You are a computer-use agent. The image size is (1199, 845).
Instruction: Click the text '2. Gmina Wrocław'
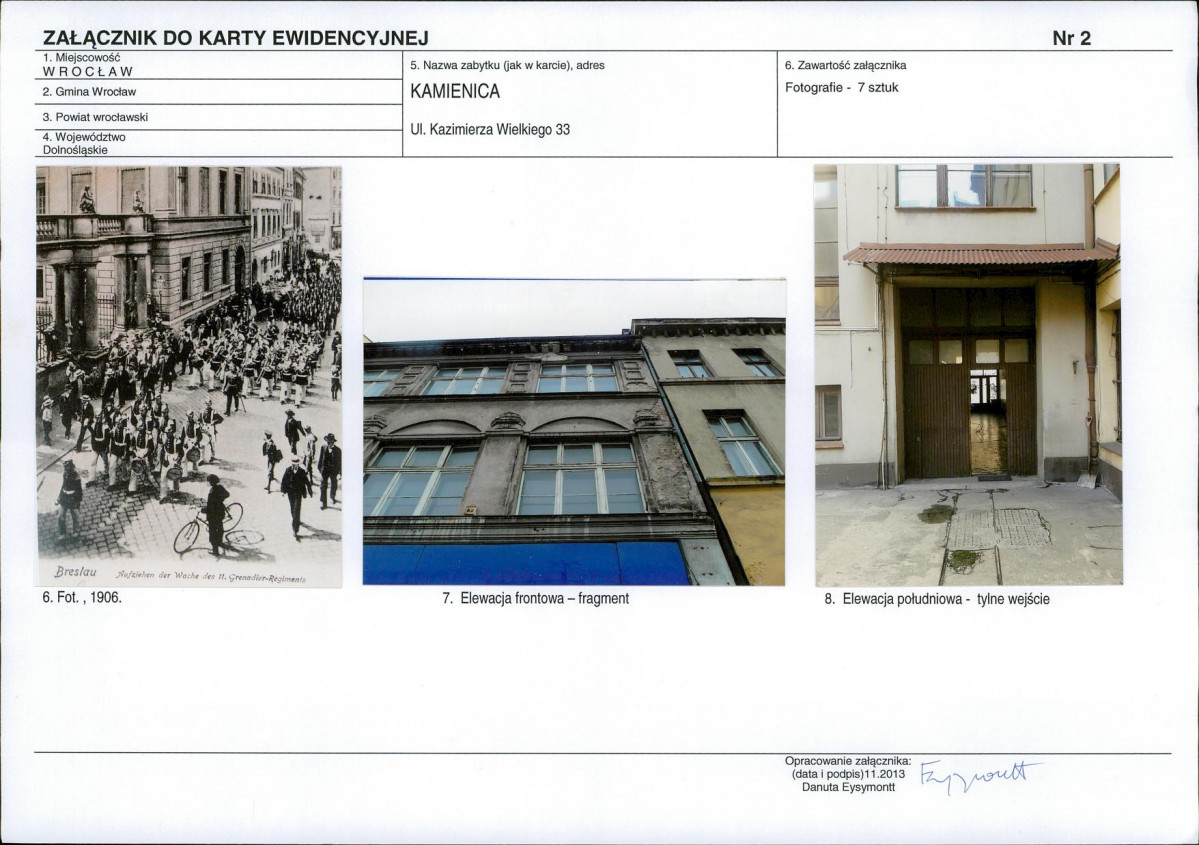[x=89, y=92]
